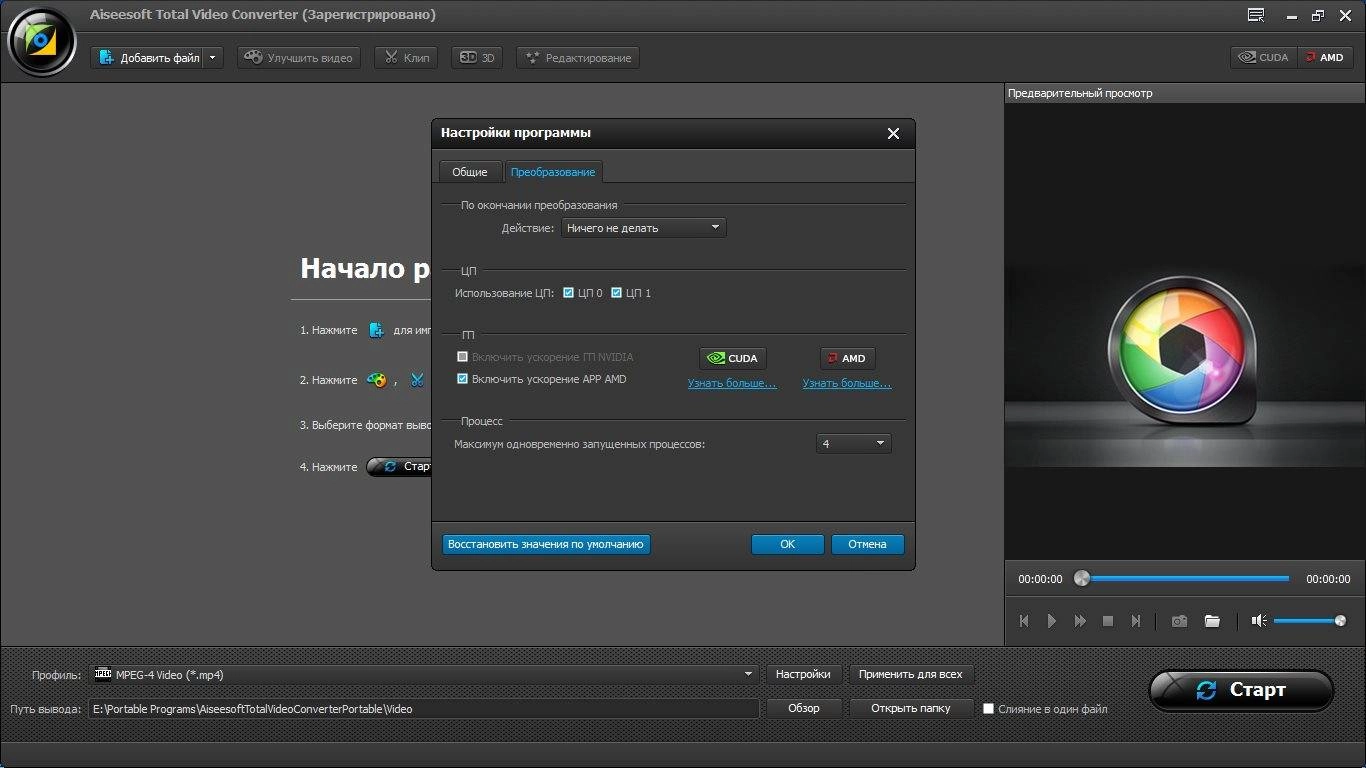
Task: Click the big Старт convert button
Action: point(1241,690)
